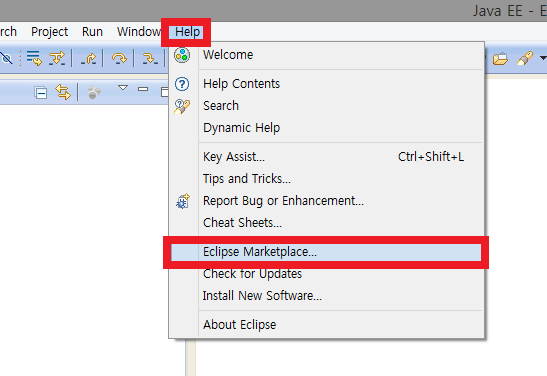Minimize the left view panel
The height and width of the screenshot is (376, 547).
click(x=143, y=89)
